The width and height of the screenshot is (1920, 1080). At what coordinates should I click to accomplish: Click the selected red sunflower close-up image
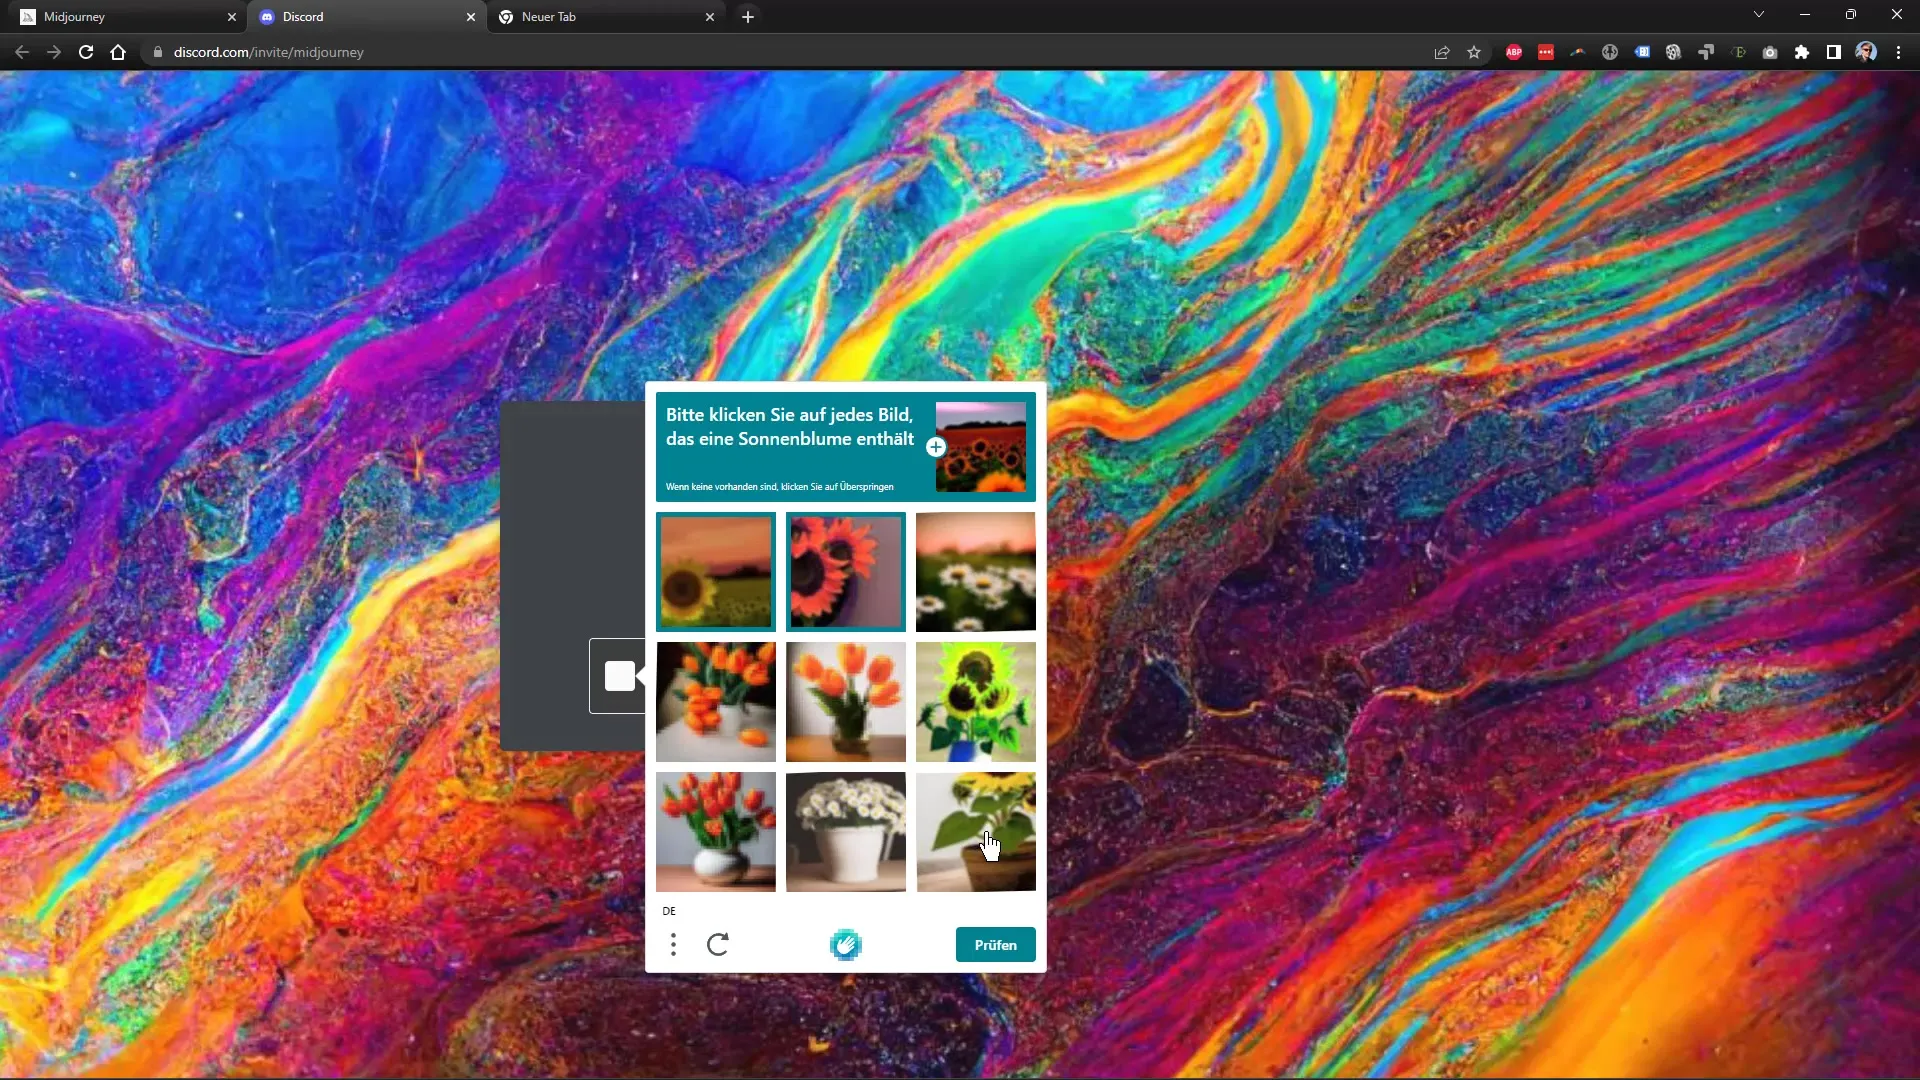pos(846,572)
